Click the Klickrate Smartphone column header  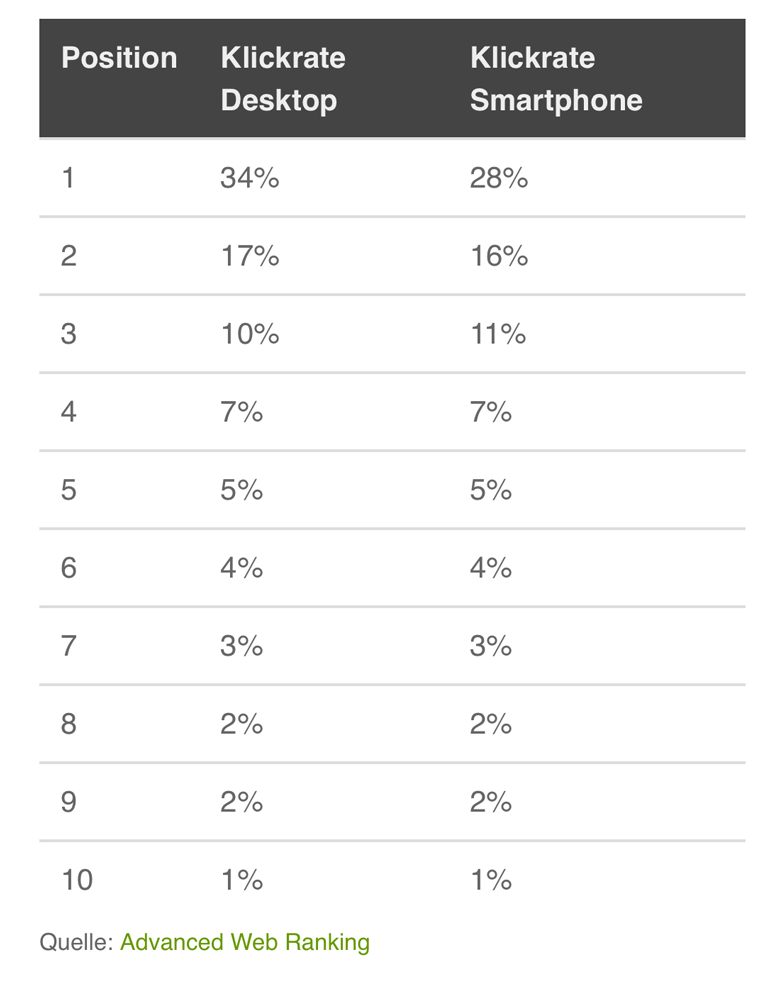coord(556,79)
